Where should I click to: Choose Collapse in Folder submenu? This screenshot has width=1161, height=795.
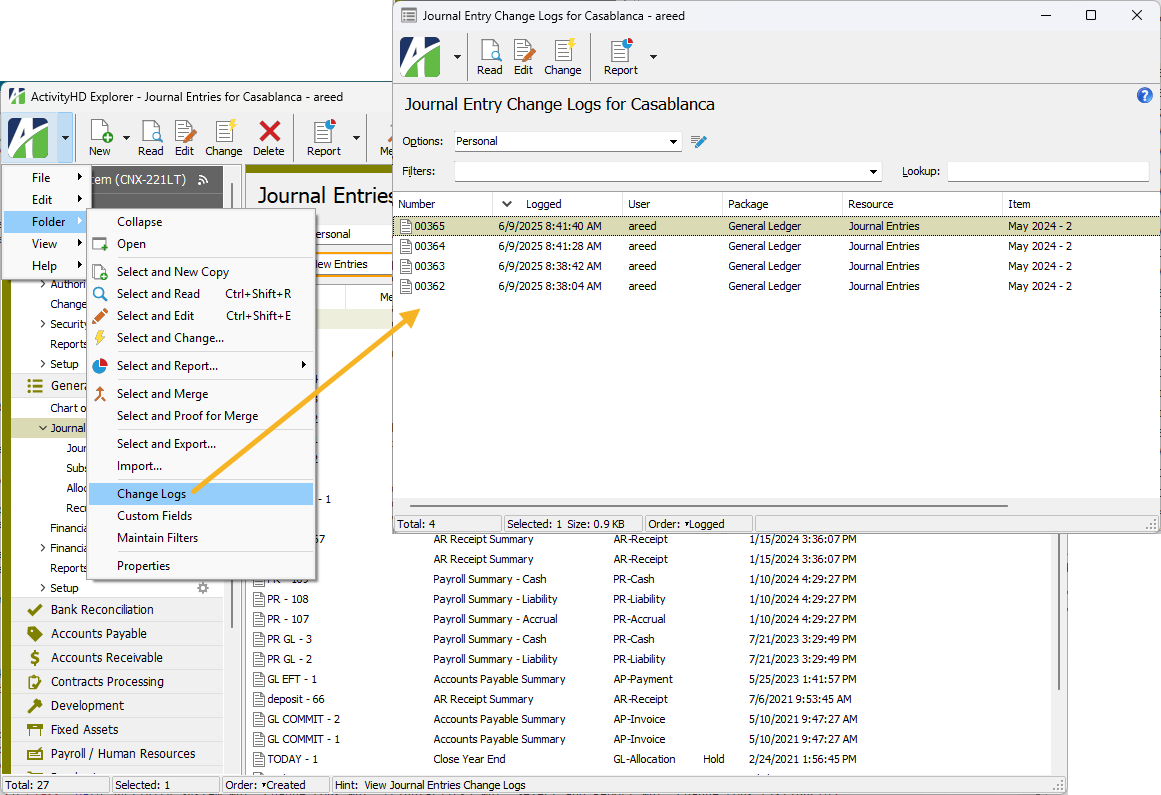tap(201, 222)
